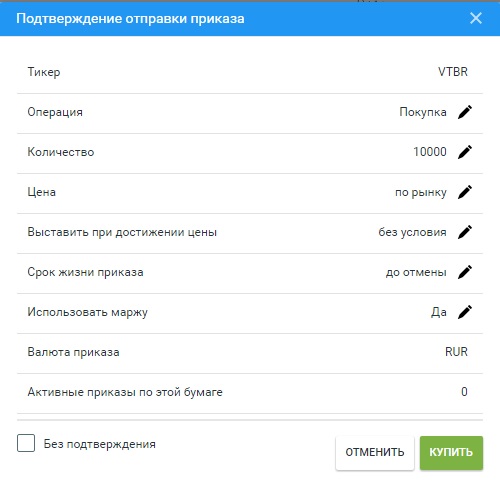Click the без условия condition value
The height and width of the screenshot is (483, 500).
coord(412,232)
